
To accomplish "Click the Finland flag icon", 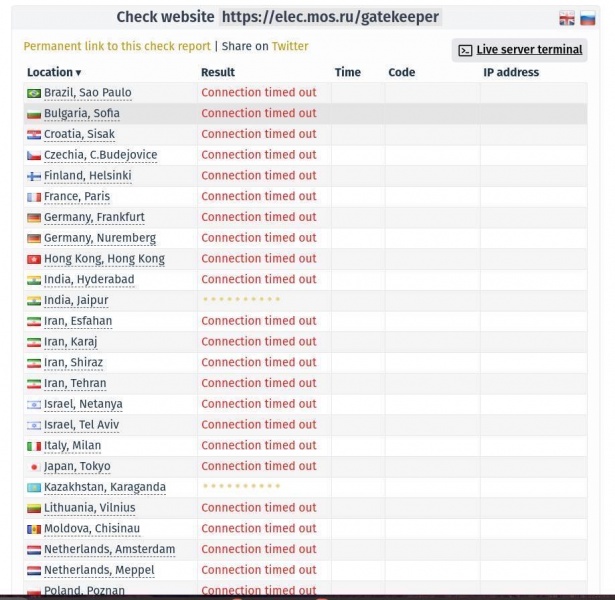I will (34, 176).
